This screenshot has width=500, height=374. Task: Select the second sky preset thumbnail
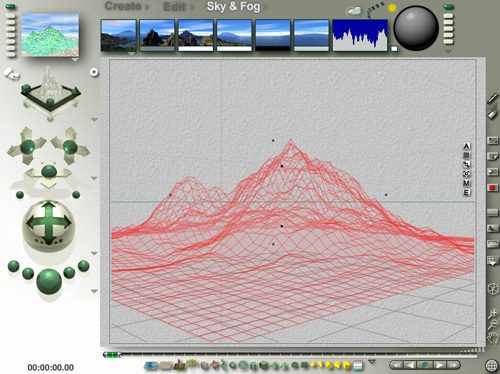[x=157, y=35]
